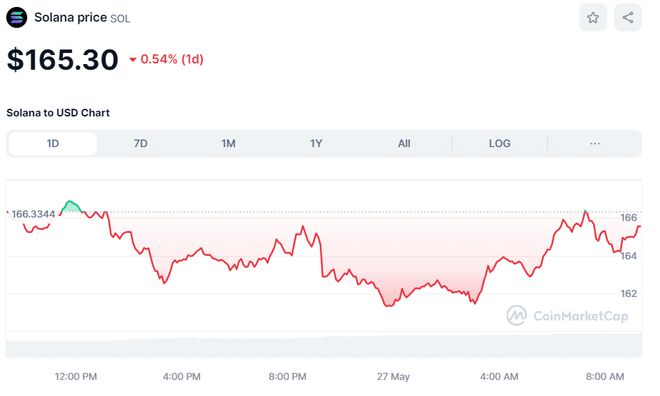Toggle the LOG scale option
The image size is (660, 396).
(500, 144)
